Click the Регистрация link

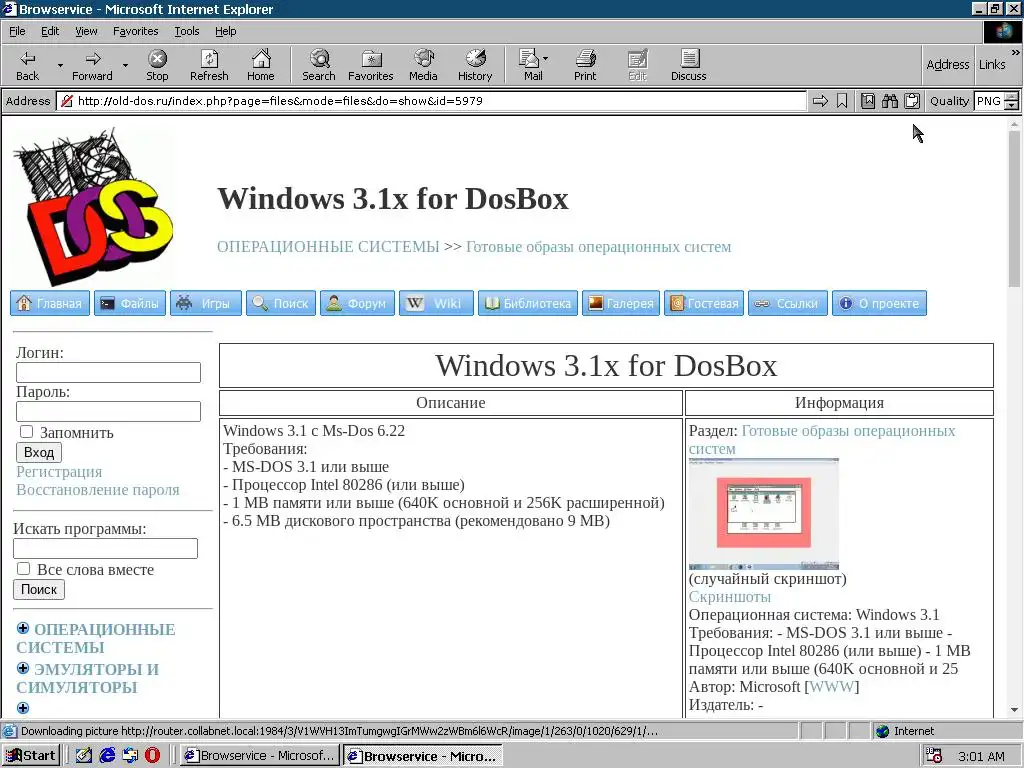point(59,472)
